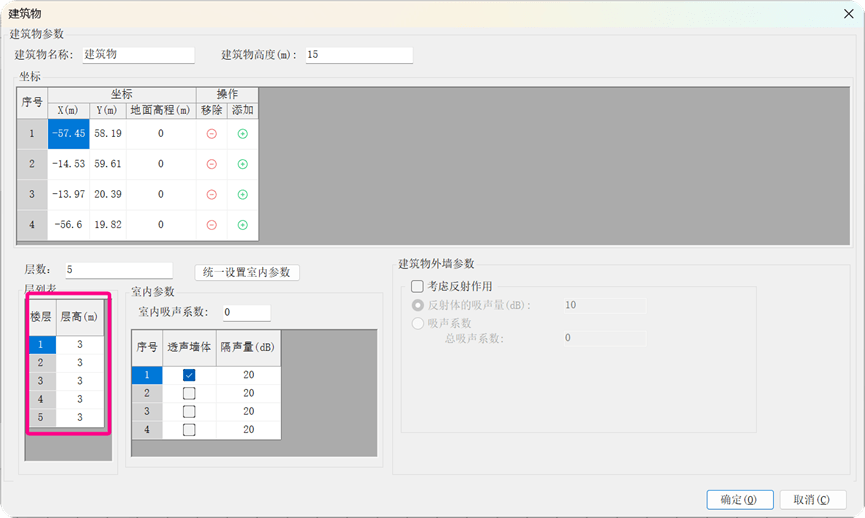Close the 建筑物 dialog window
Image resolution: width=865 pixels, height=518 pixels.
[x=848, y=14]
